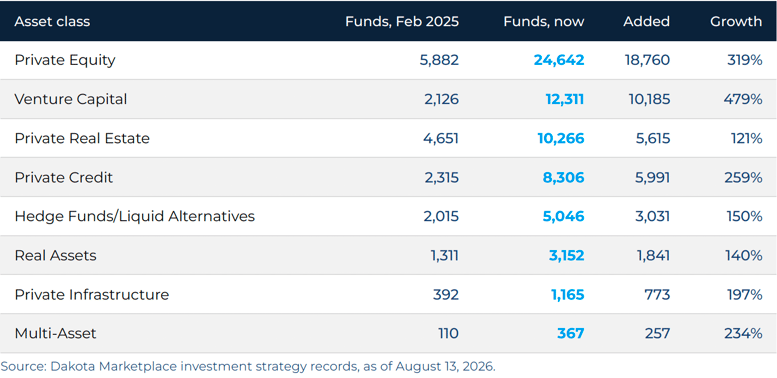Select Multi-Asset Feb 2025 value 110
This screenshot has height=378, width=777.
(449, 333)
